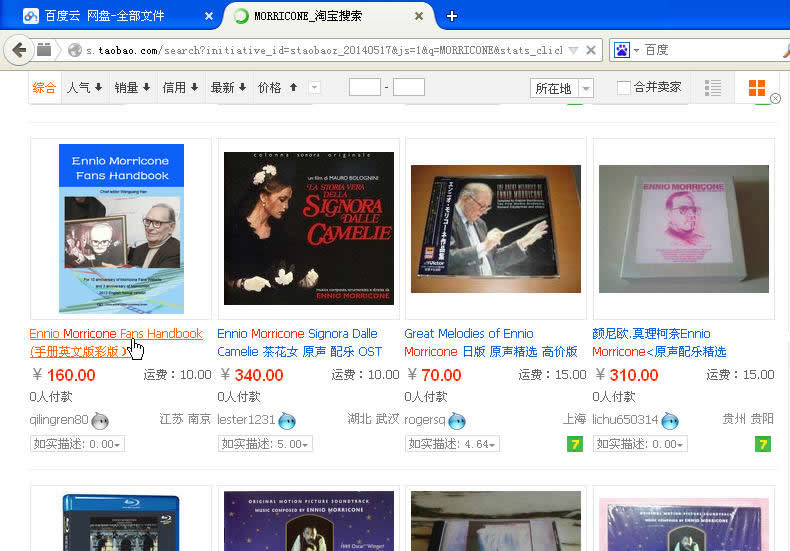Click the ¥310.00 price of box set

(627, 375)
